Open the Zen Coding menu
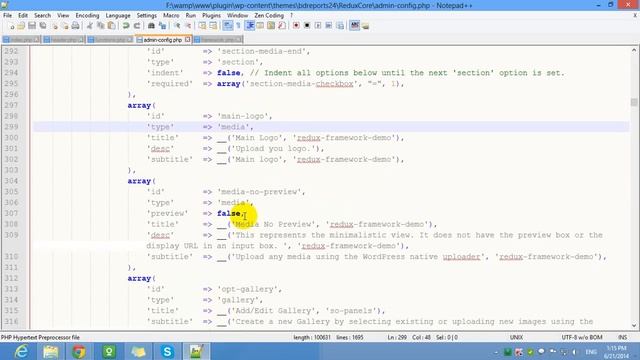640x360 pixels. 269,16
